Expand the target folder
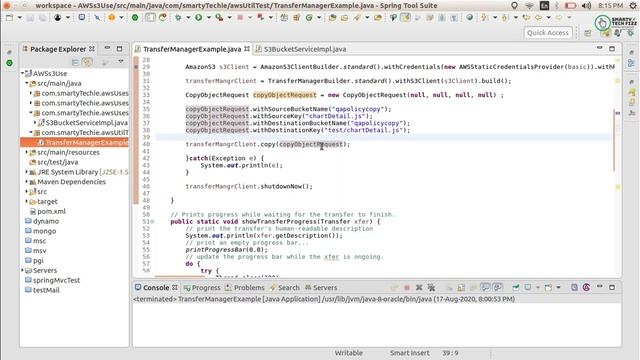 (27, 201)
